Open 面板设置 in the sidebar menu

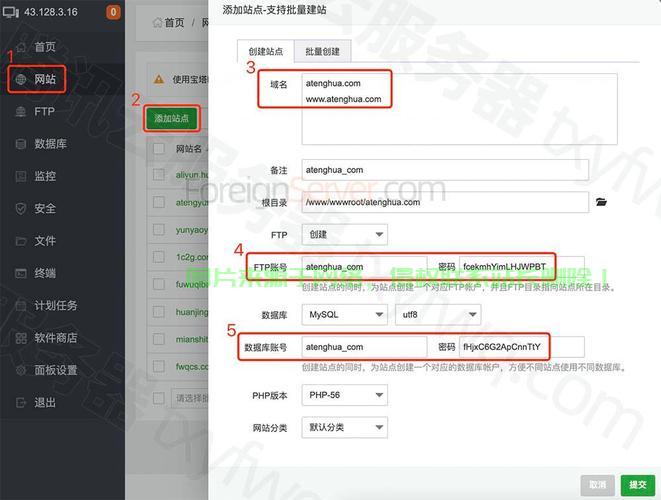pos(56,370)
